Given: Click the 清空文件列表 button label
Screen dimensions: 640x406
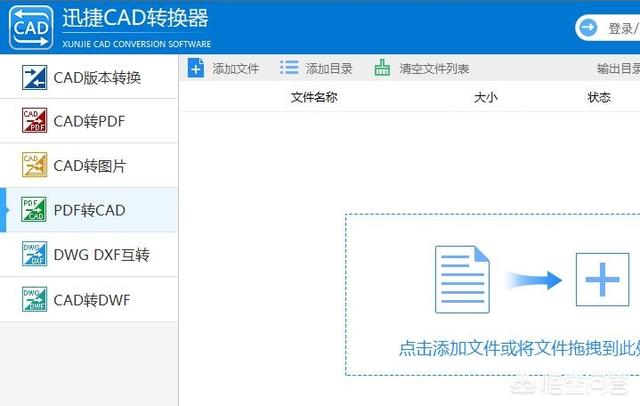Looking at the screenshot, I should (x=434, y=69).
